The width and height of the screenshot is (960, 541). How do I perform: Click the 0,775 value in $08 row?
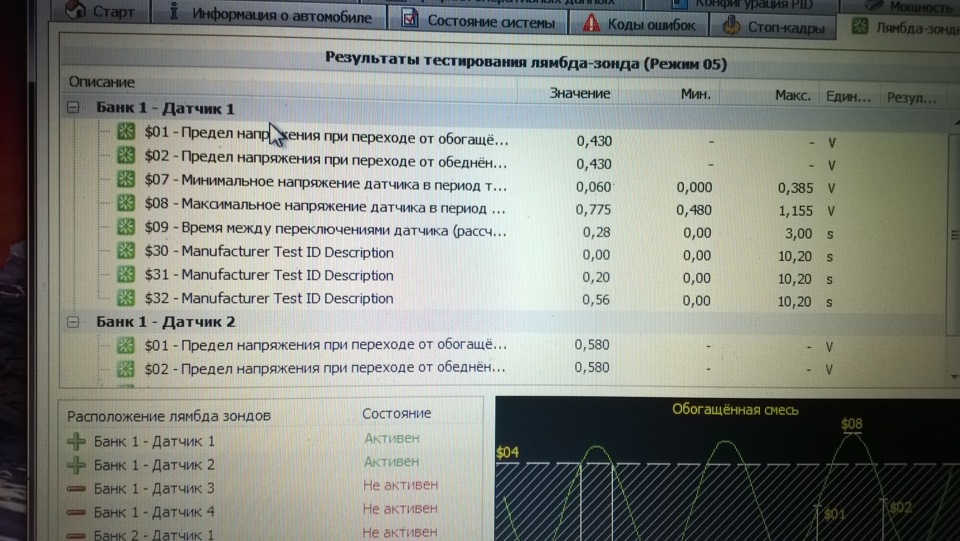593,209
